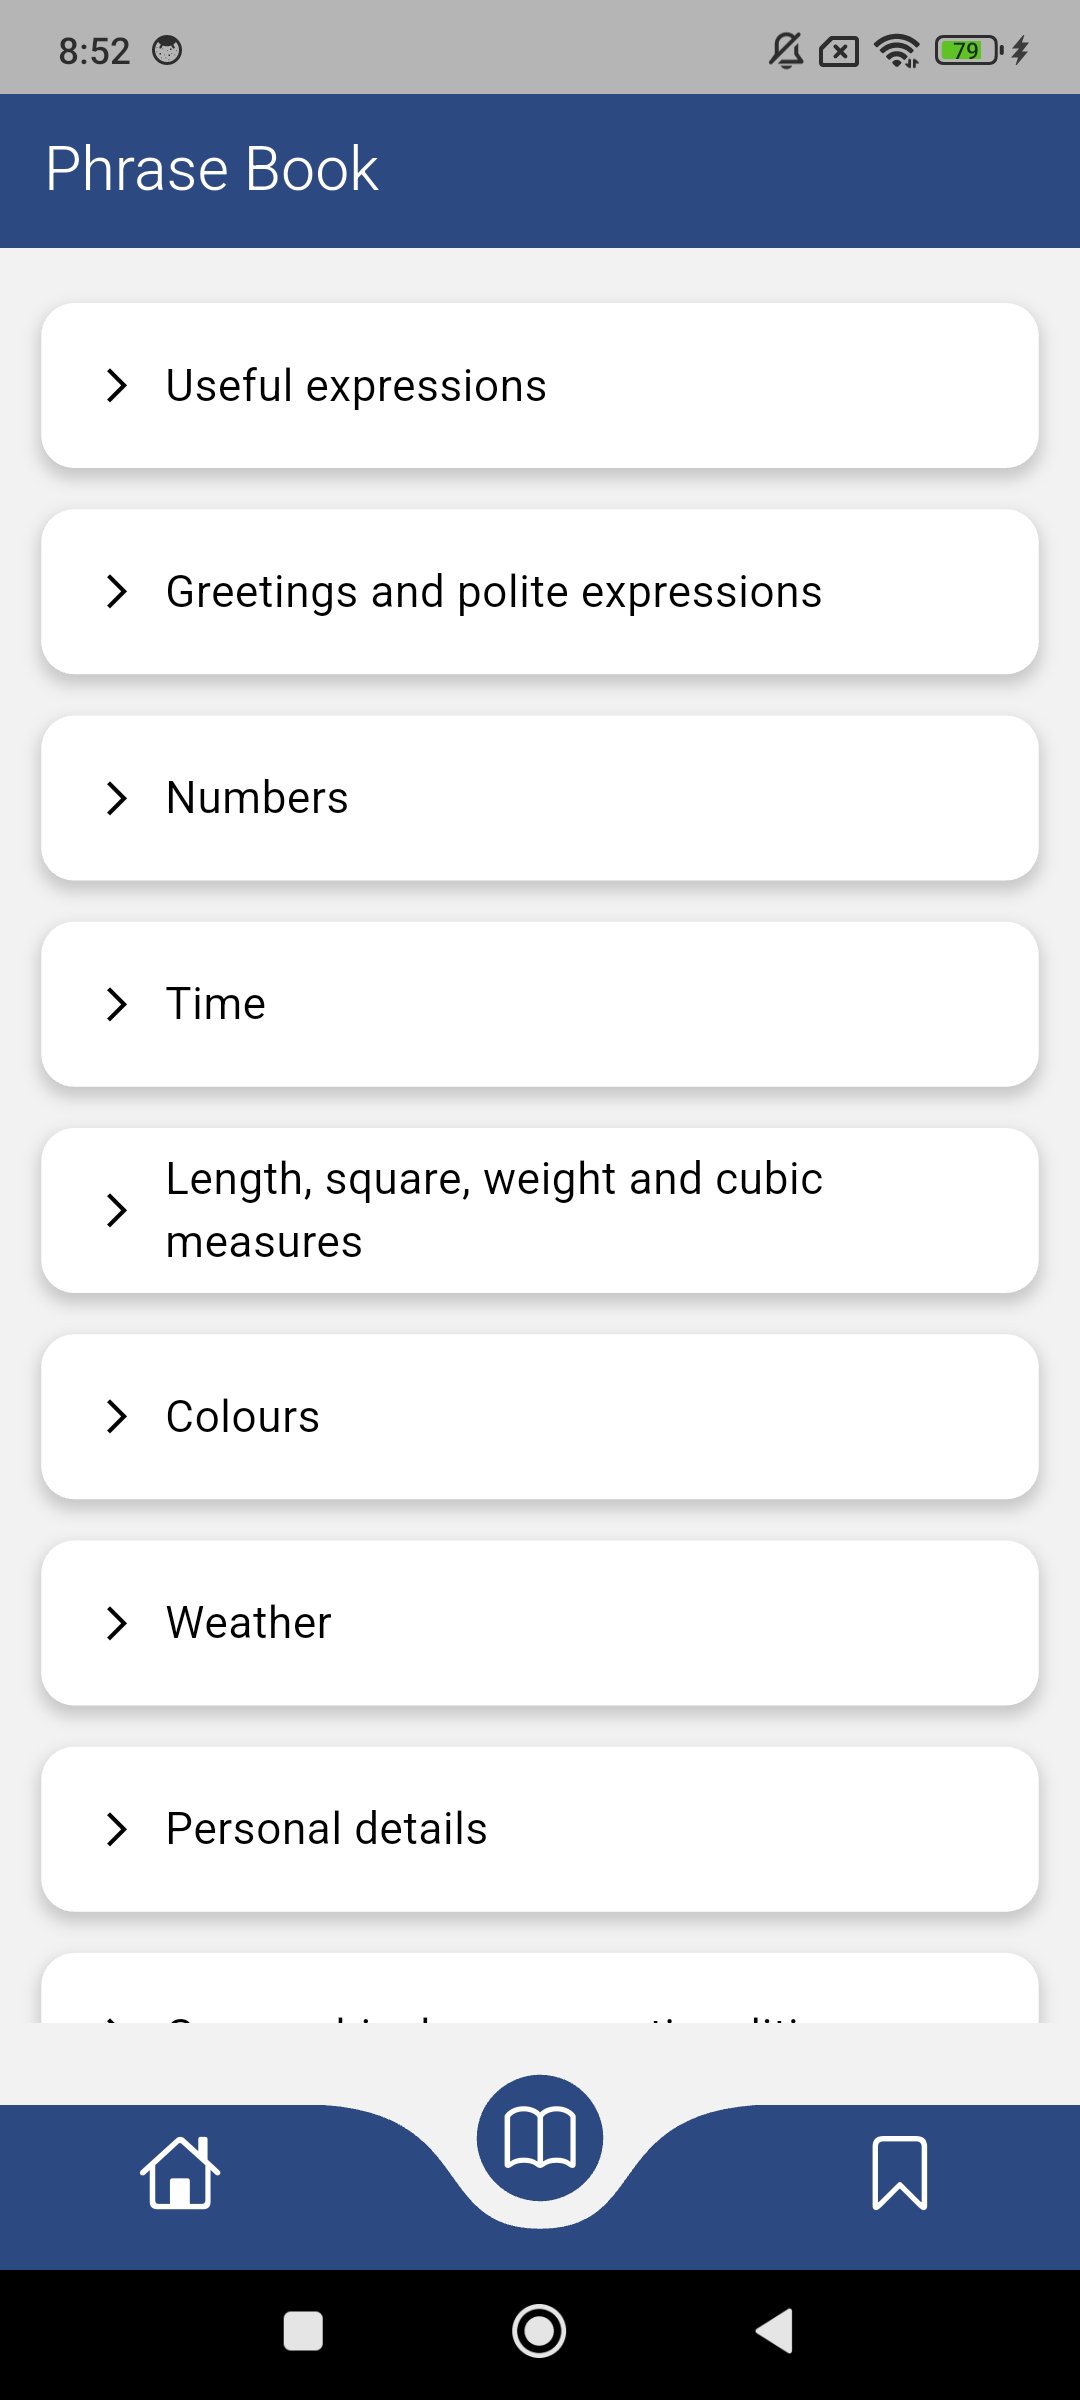
Task: Open the bookmarks icon in bottom bar
Action: pos(899,2172)
